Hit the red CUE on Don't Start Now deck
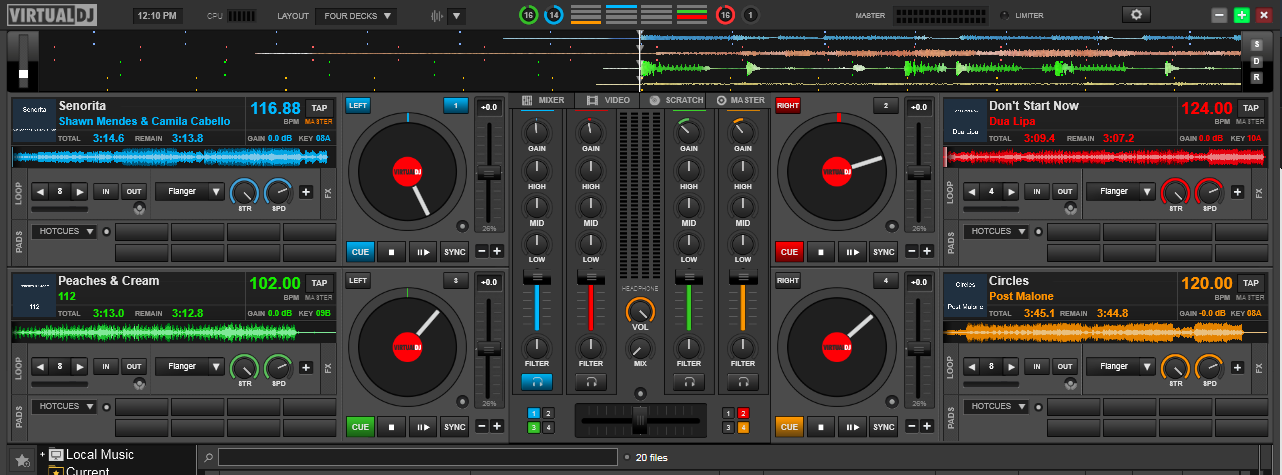This screenshot has height=475, width=1282. [790, 252]
